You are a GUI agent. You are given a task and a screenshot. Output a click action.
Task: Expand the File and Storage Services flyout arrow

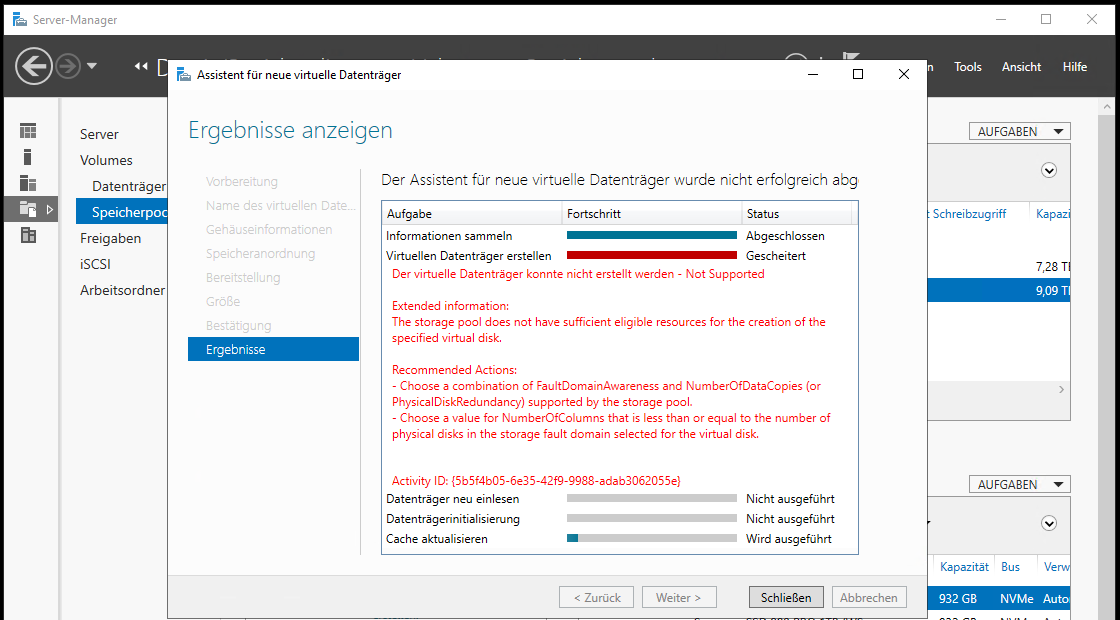pyautogui.click(x=49, y=209)
